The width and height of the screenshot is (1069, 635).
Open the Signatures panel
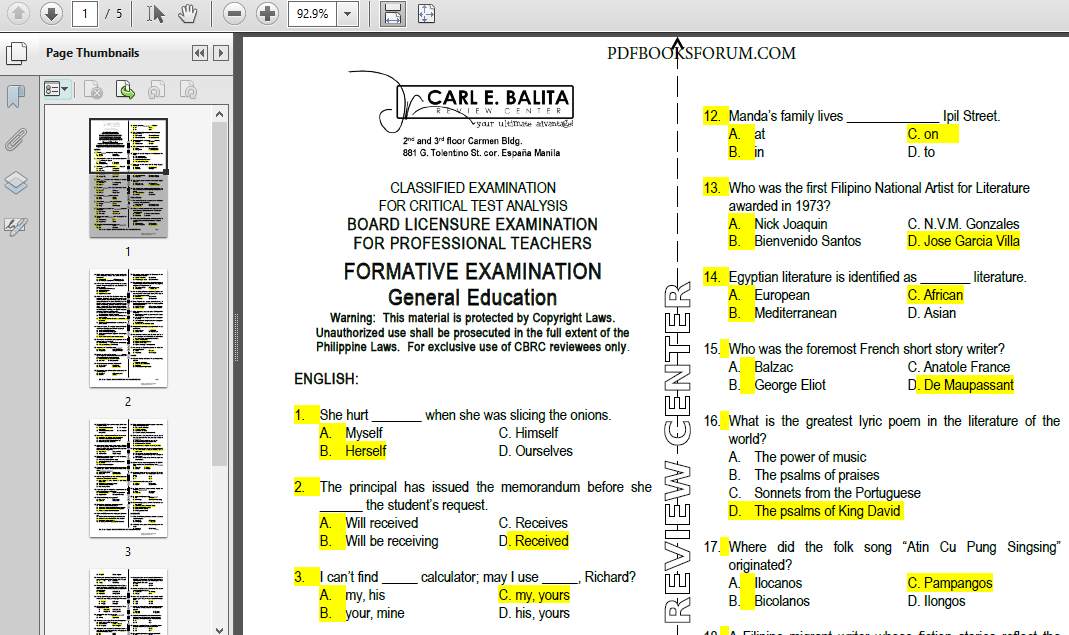point(16,226)
